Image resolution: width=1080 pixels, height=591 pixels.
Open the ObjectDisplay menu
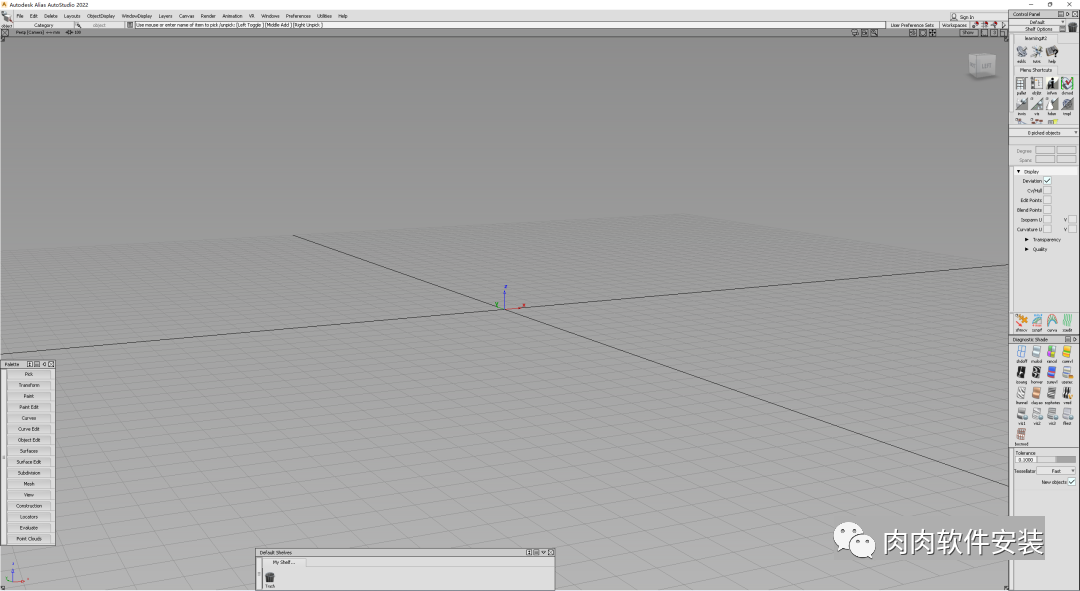pos(101,16)
